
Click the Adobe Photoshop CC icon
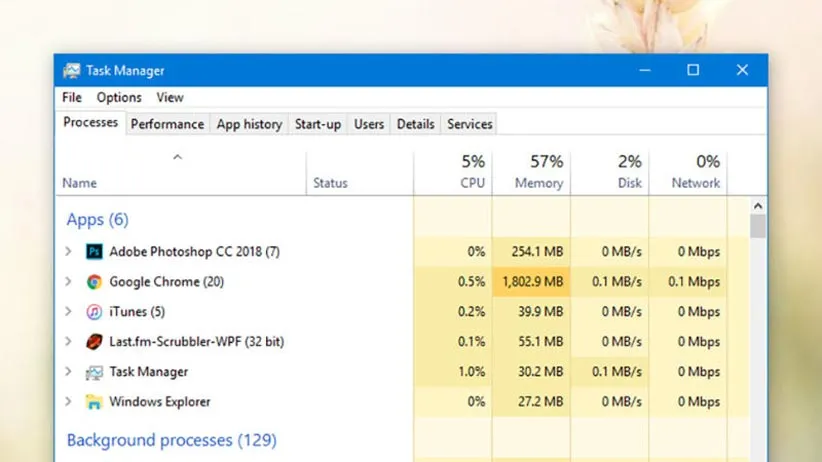click(94, 252)
